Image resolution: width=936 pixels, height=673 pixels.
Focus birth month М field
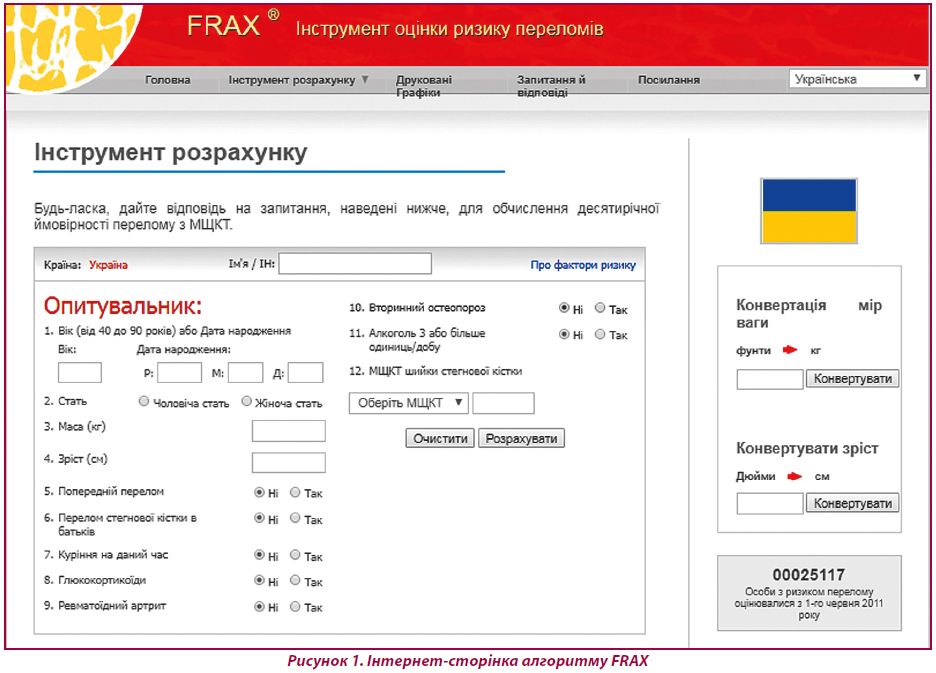pyautogui.click(x=245, y=373)
